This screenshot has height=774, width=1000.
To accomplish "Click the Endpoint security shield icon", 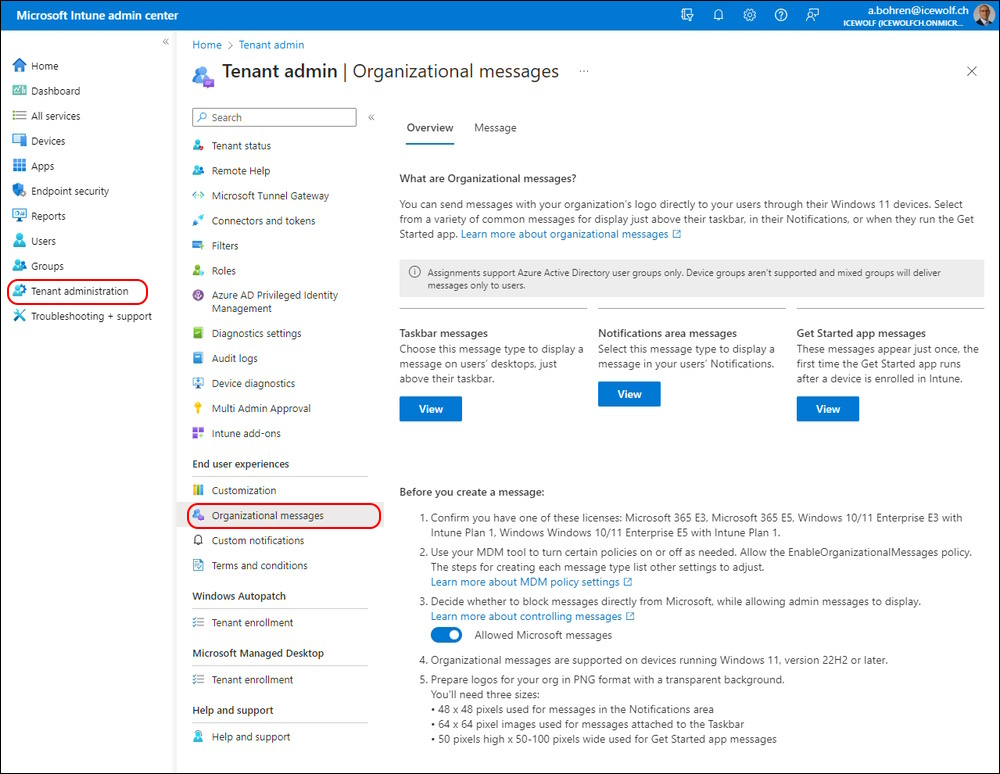I will click(x=20, y=191).
